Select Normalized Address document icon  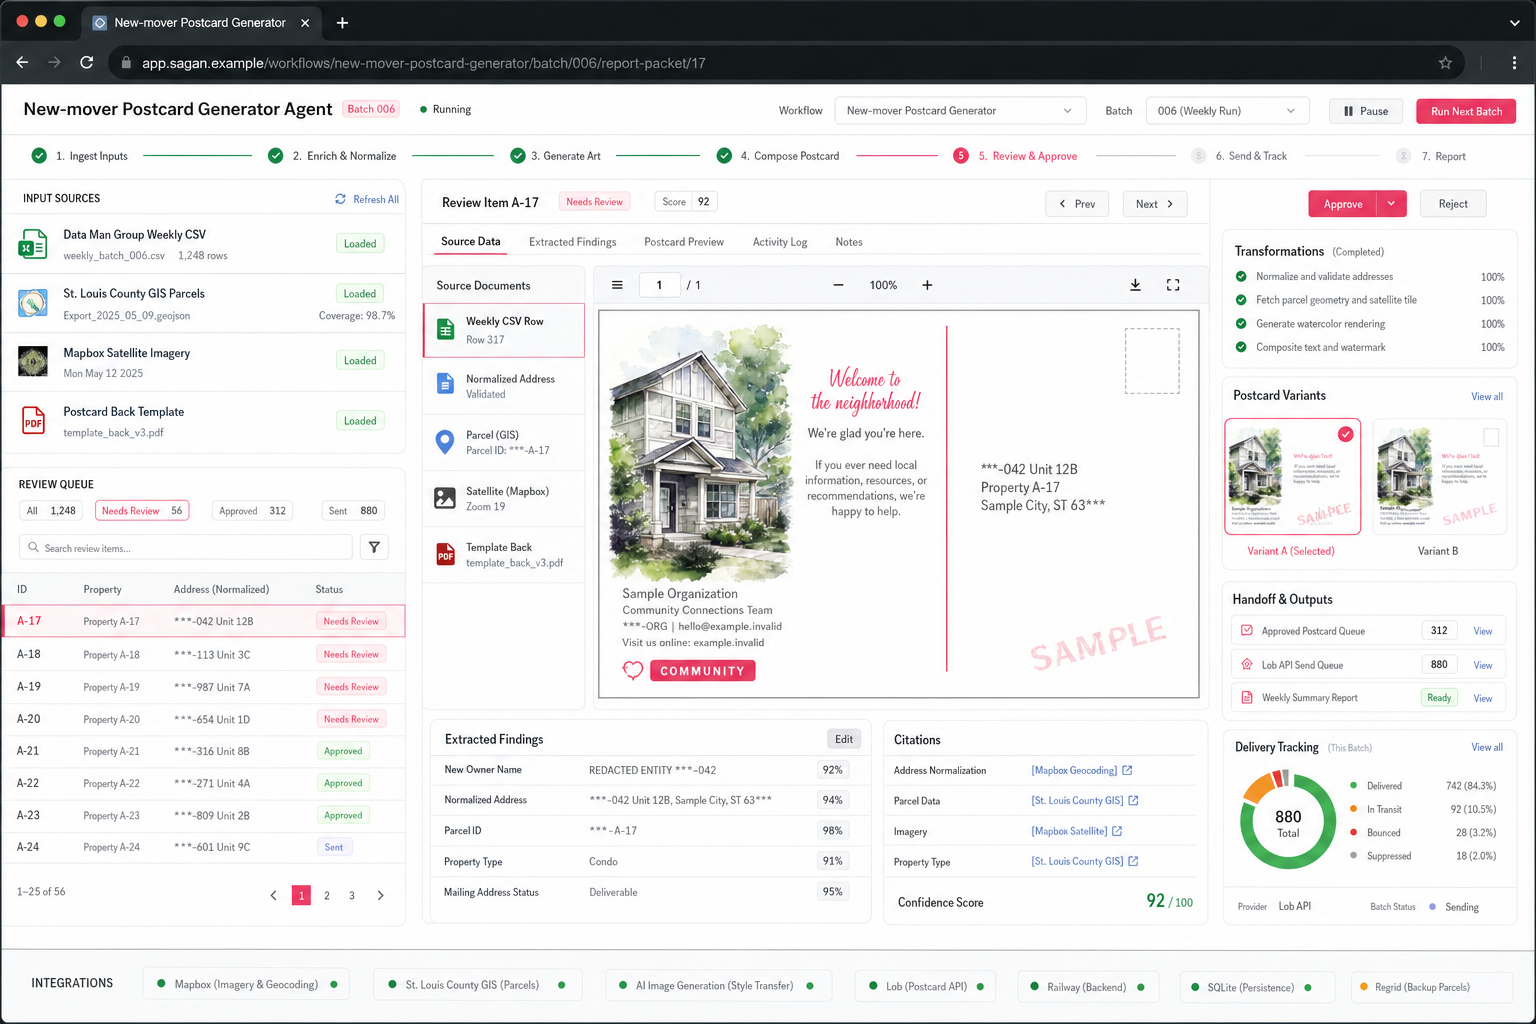(x=445, y=385)
